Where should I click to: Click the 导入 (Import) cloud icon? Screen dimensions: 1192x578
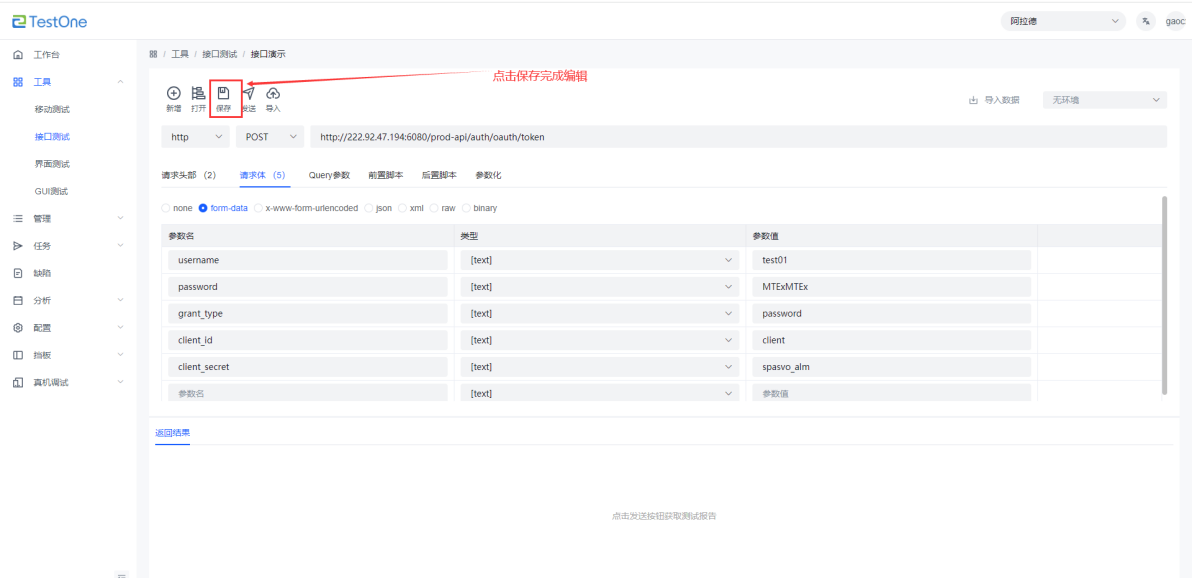[x=272, y=93]
